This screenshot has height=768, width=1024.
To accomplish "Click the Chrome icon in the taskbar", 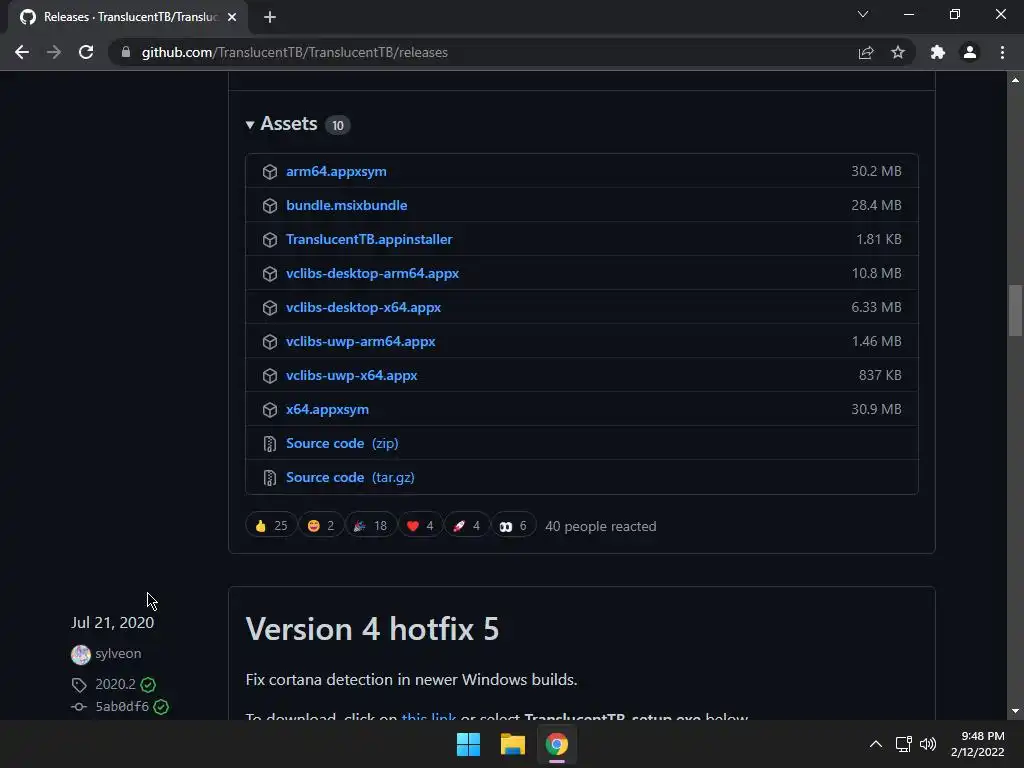I will pyautogui.click(x=557, y=744).
